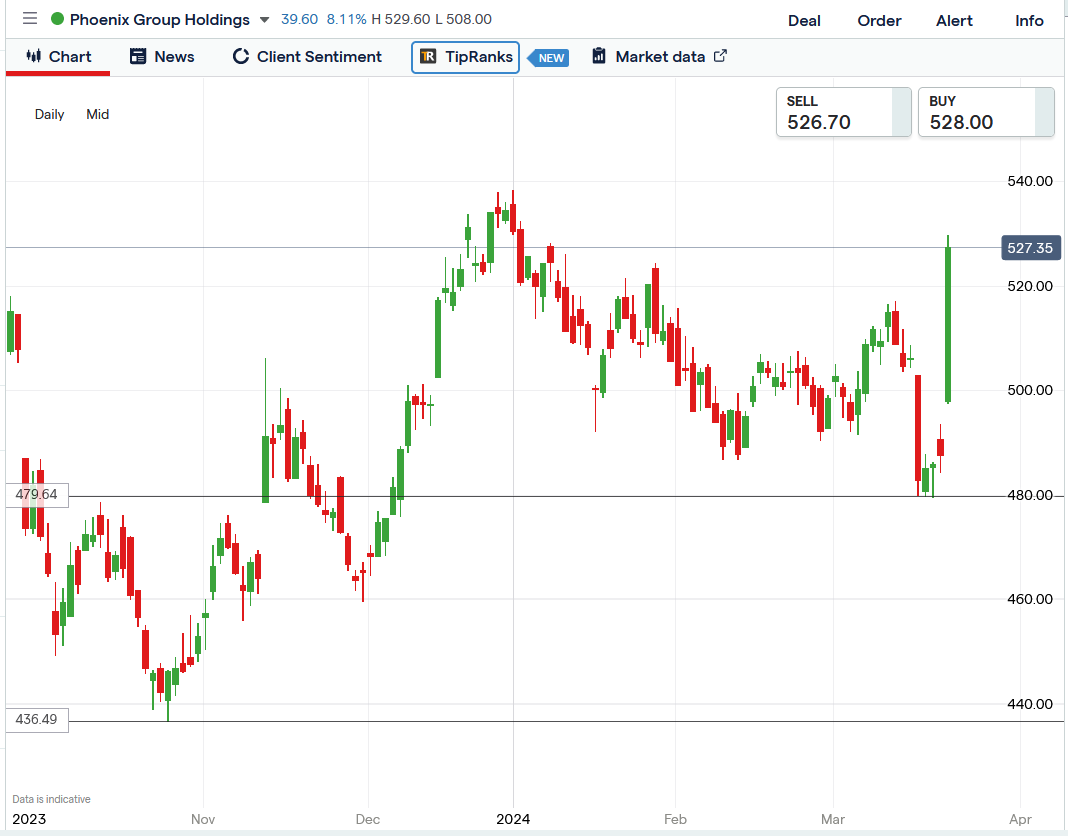Click the green market status dot
The width and height of the screenshot is (1068, 836).
pos(58,19)
